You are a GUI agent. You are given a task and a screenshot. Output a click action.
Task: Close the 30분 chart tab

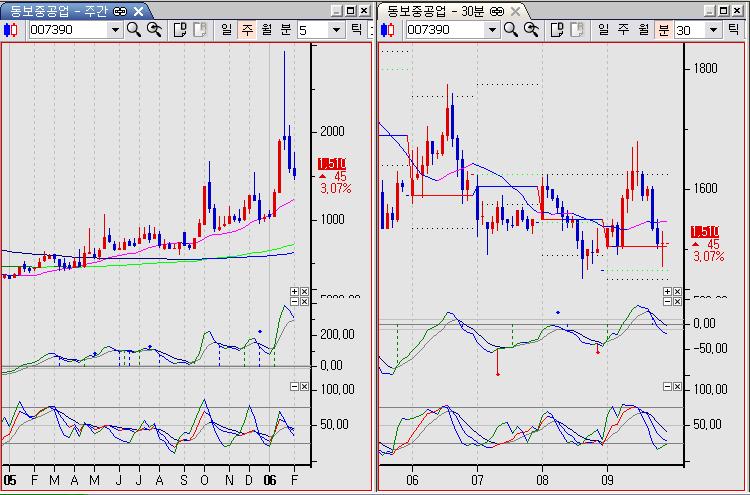click(517, 10)
